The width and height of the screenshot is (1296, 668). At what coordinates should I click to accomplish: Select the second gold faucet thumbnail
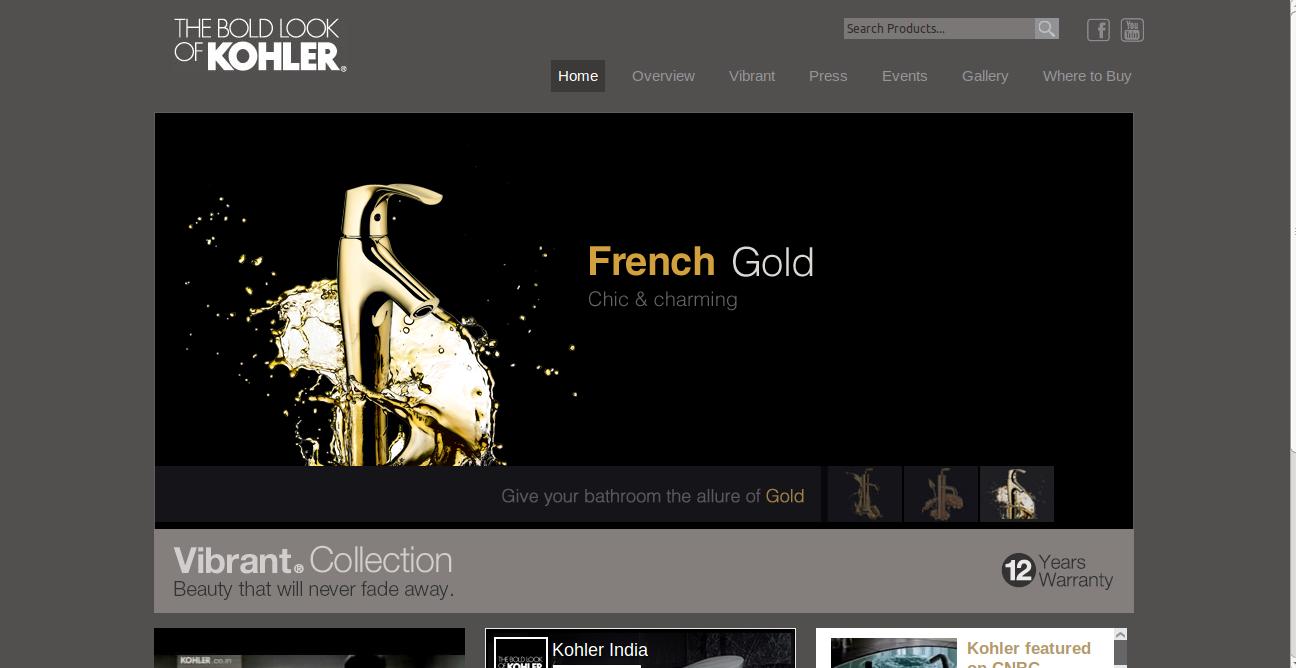point(941,494)
